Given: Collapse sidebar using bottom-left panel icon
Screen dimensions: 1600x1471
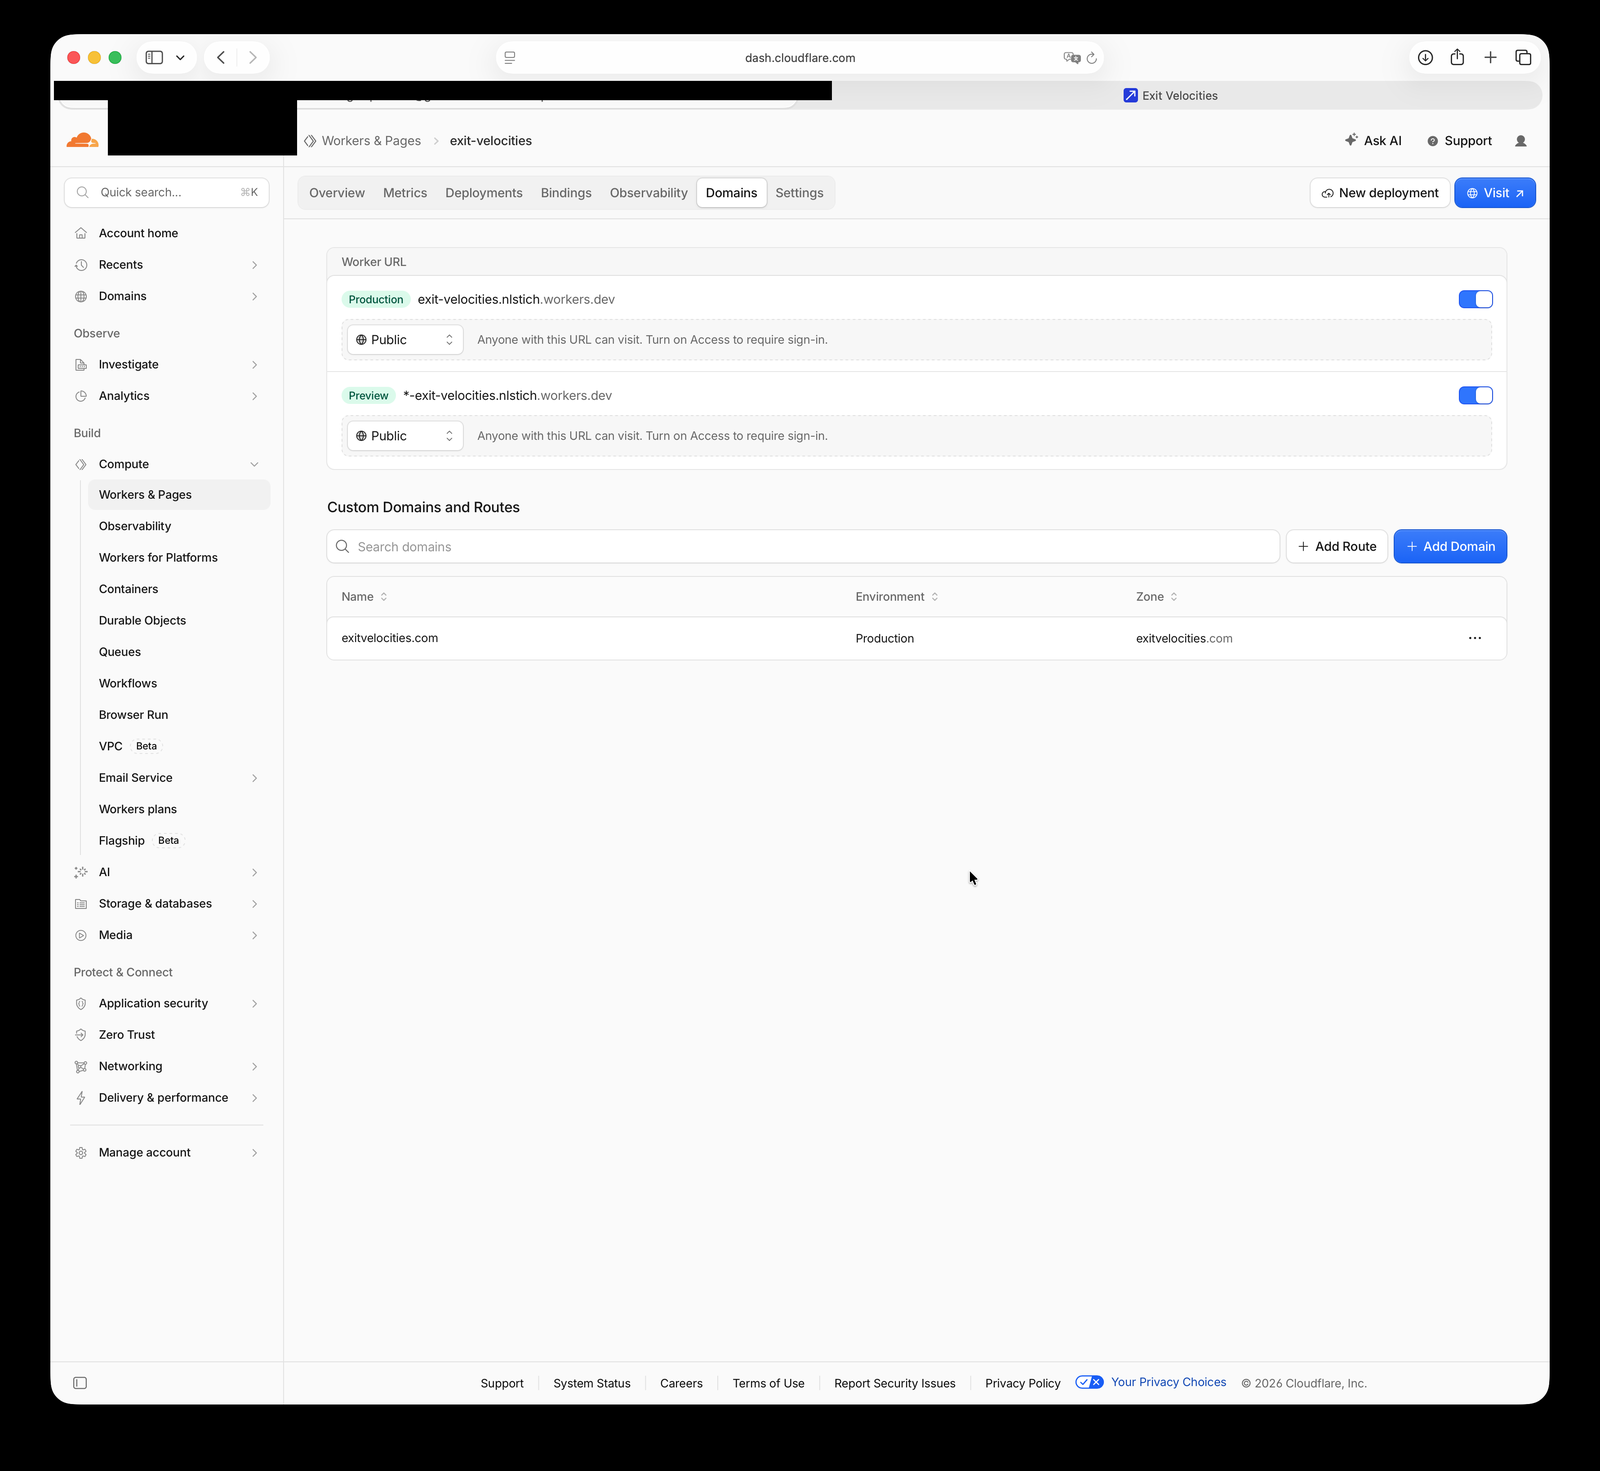Looking at the screenshot, I should click(x=80, y=1383).
